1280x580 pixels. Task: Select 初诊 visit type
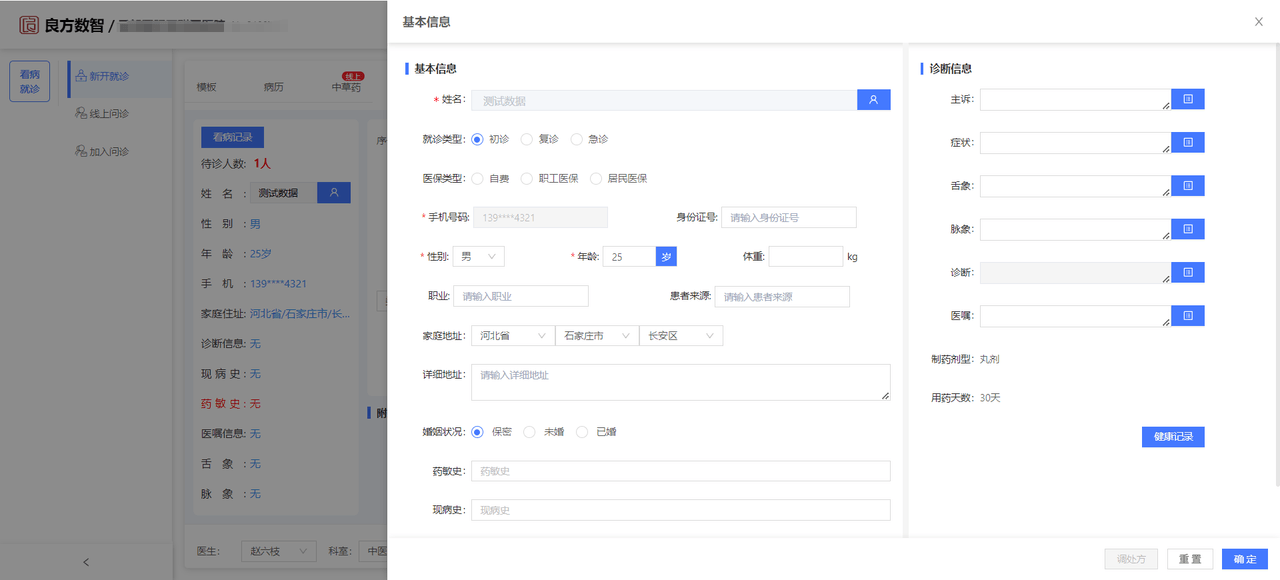tap(477, 139)
